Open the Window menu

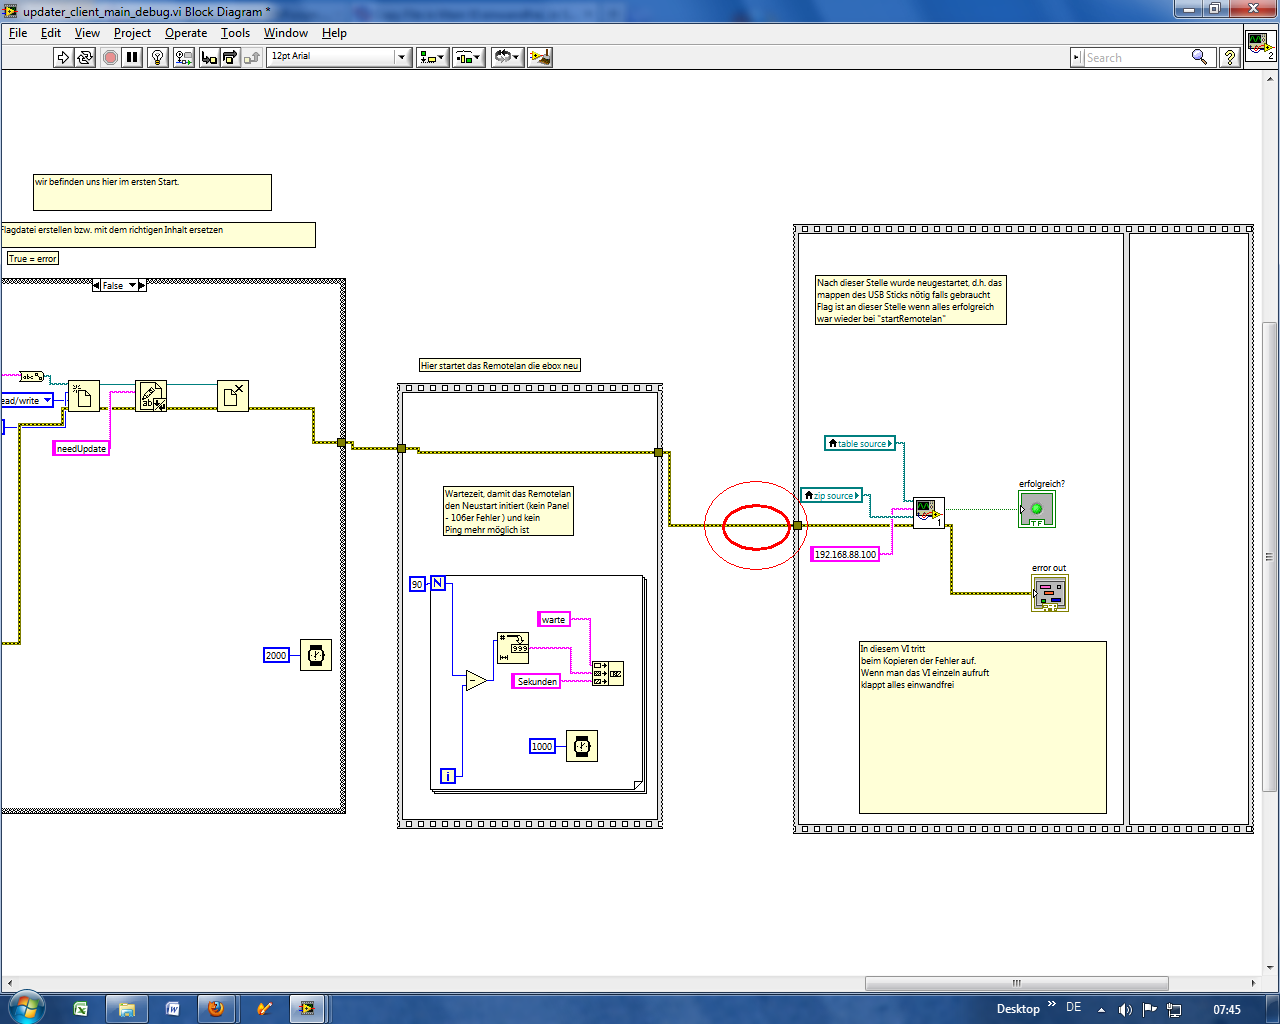[285, 33]
